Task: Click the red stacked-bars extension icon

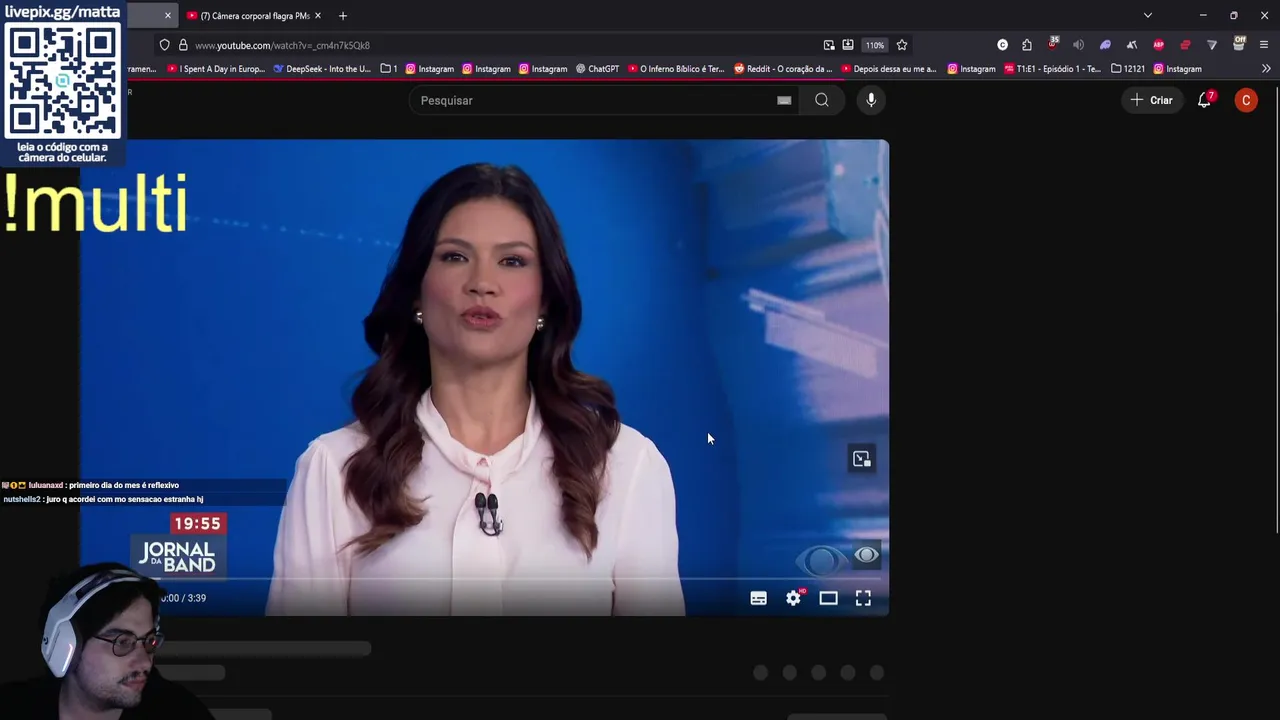Action: 1185,45
